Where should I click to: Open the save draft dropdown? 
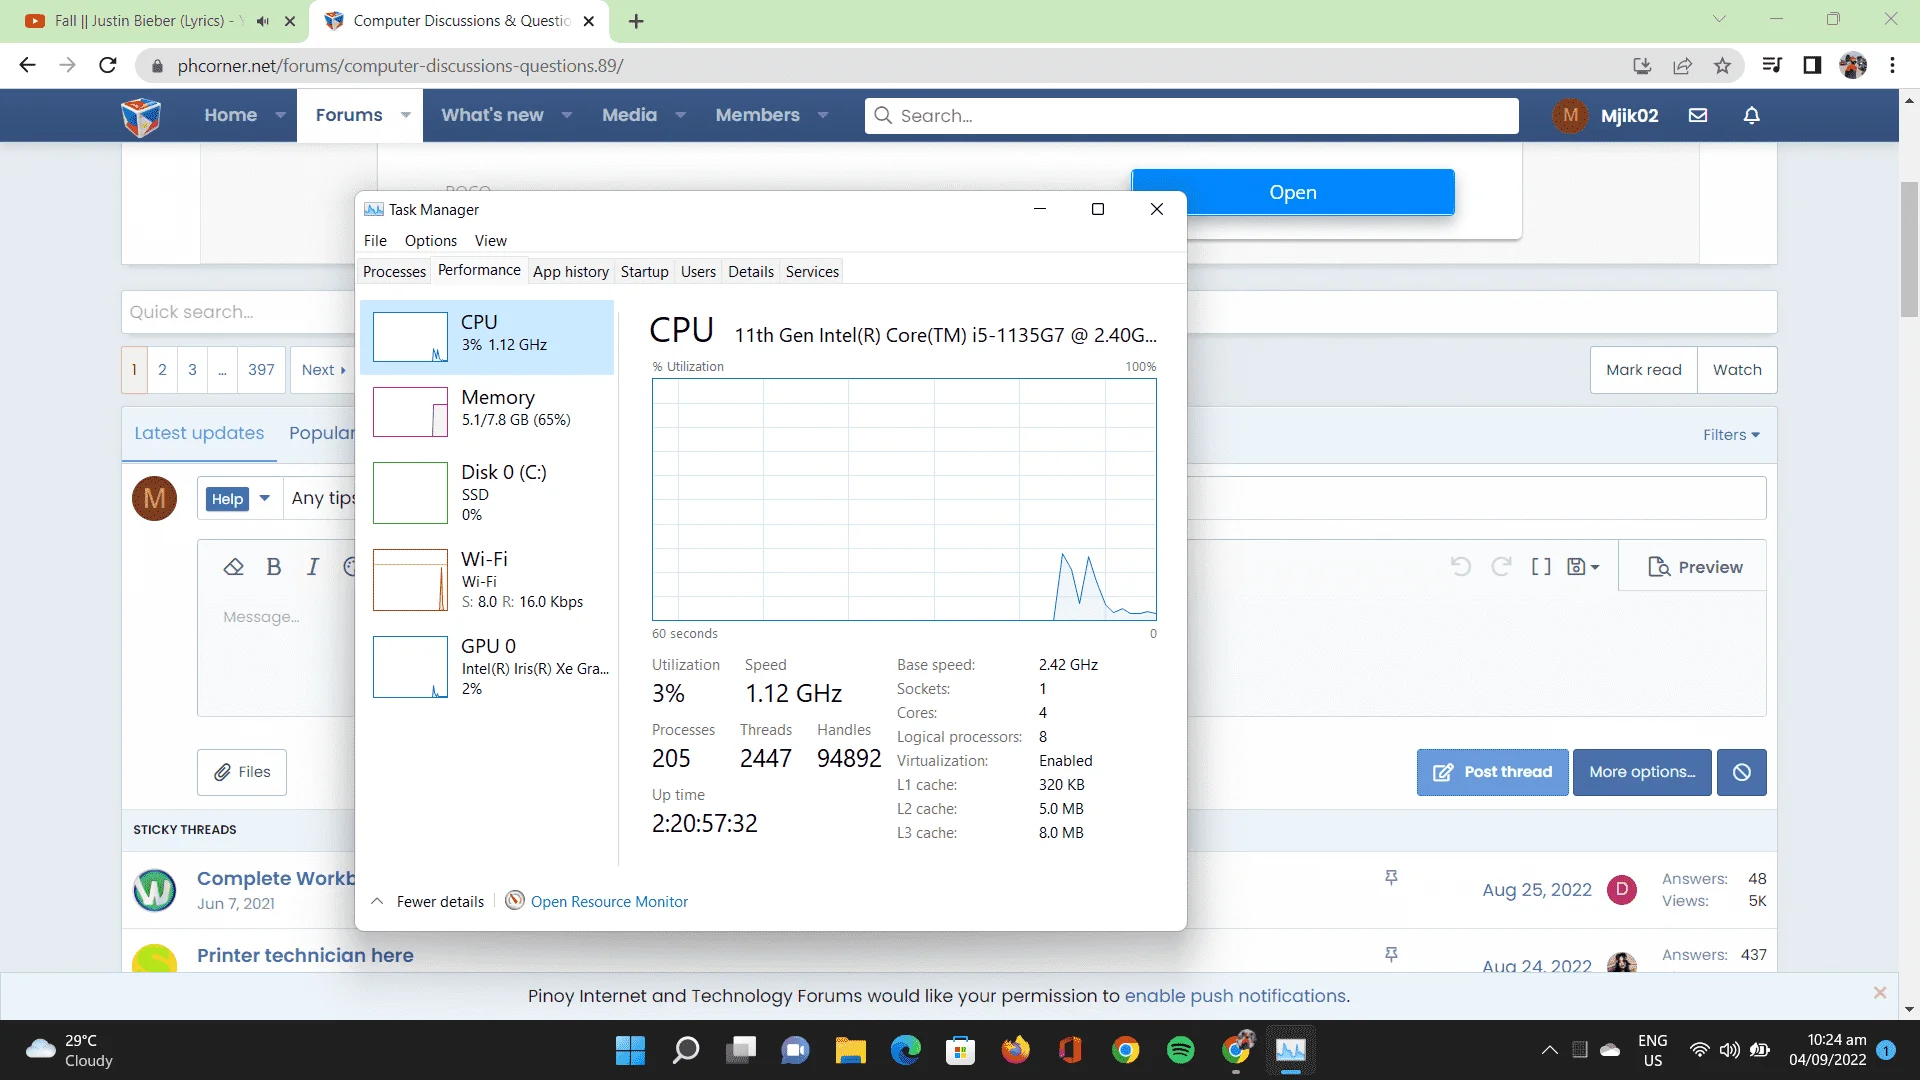point(1583,567)
